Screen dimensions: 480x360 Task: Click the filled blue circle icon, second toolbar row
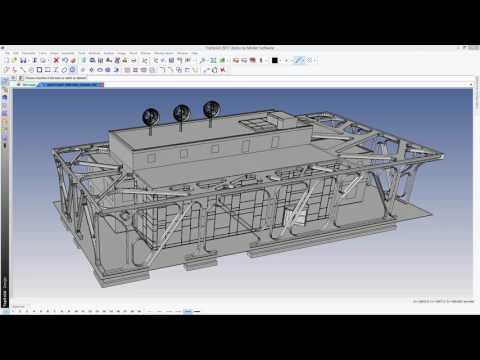(x=108, y=70)
